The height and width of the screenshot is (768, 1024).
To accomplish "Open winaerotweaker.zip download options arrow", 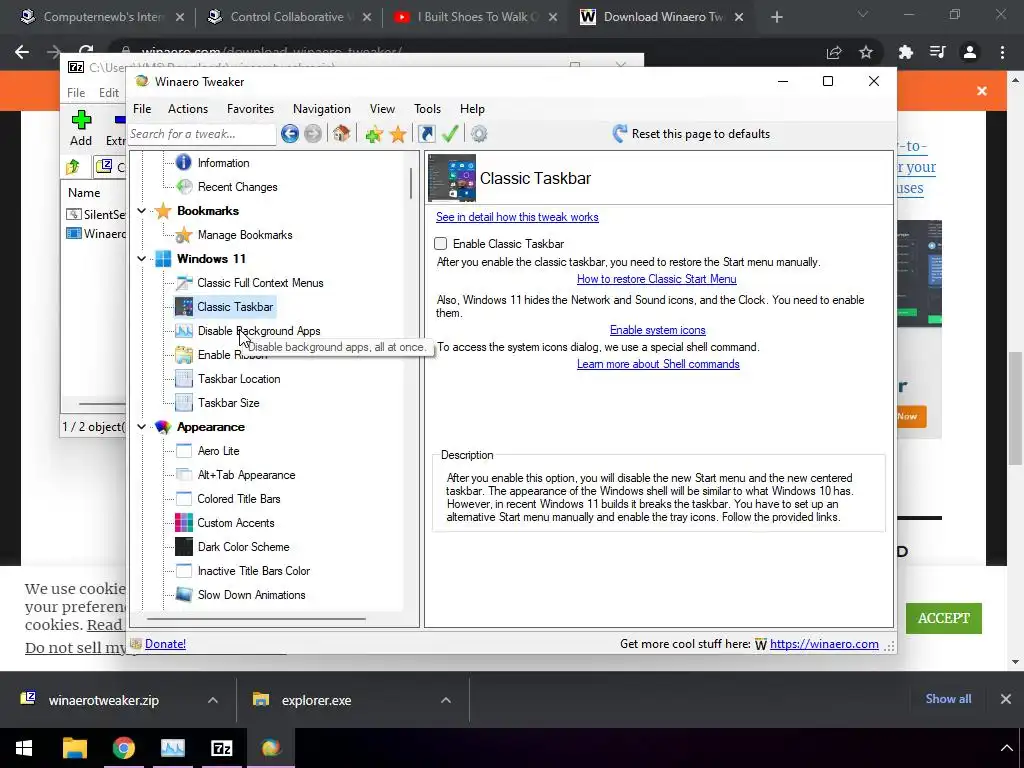I will point(213,700).
